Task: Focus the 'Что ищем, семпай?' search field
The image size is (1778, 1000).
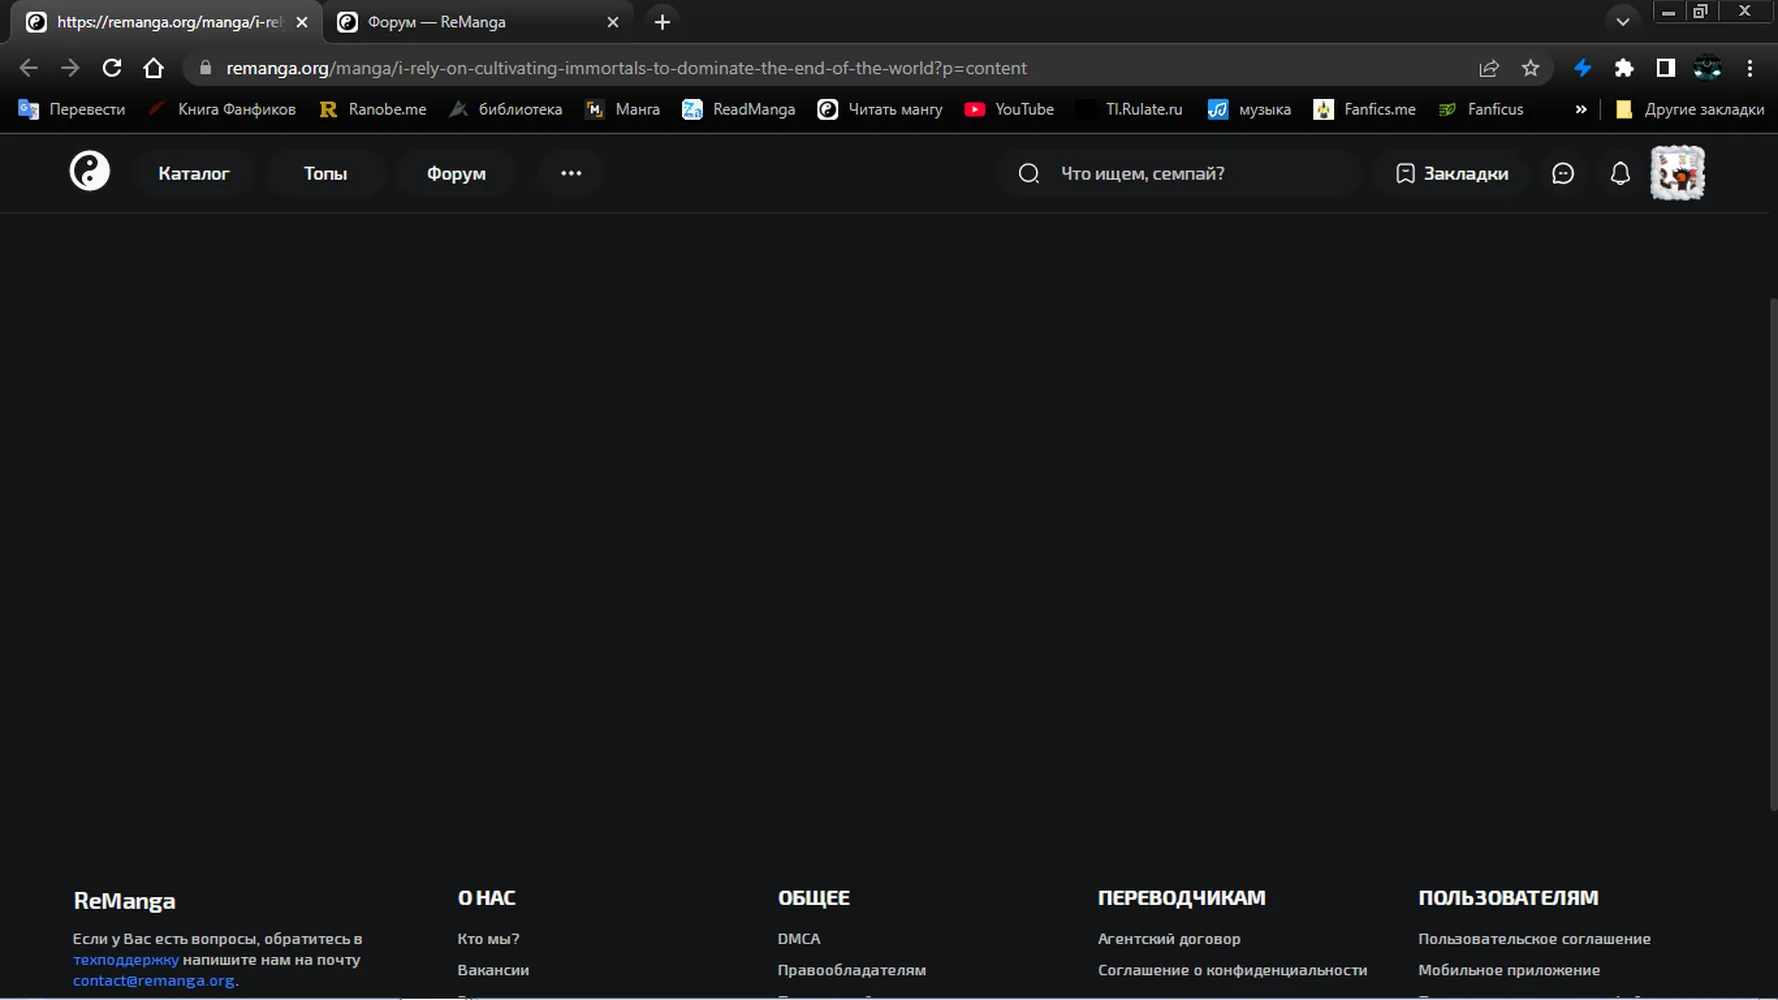Action: [1180, 173]
